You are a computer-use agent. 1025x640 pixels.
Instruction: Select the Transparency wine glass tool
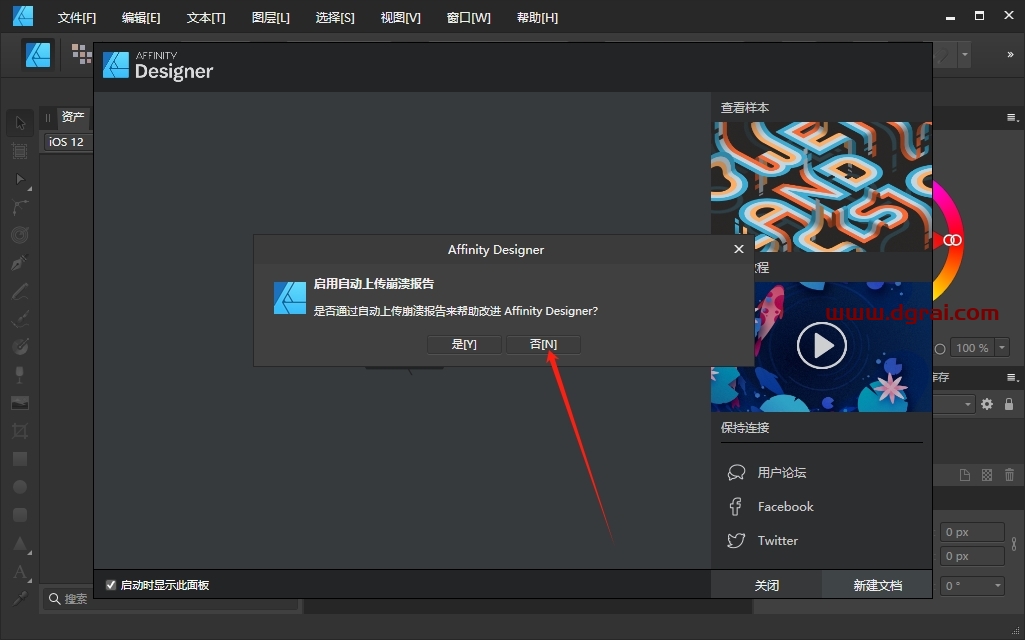point(20,375)
